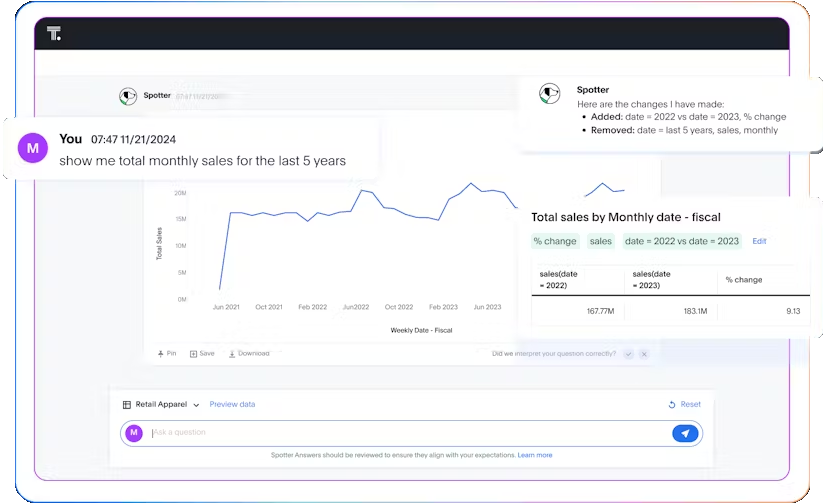Screen dimensions: 826x503
Task: Click the '% change' filter chip
Action: 555,241
